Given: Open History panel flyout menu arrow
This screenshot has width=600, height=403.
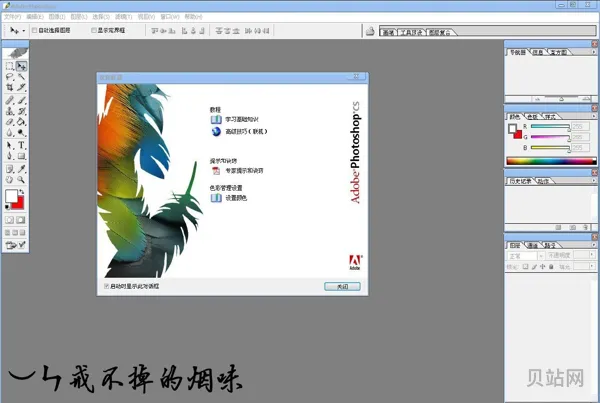Looking at the screenshot, I should 594,181.
